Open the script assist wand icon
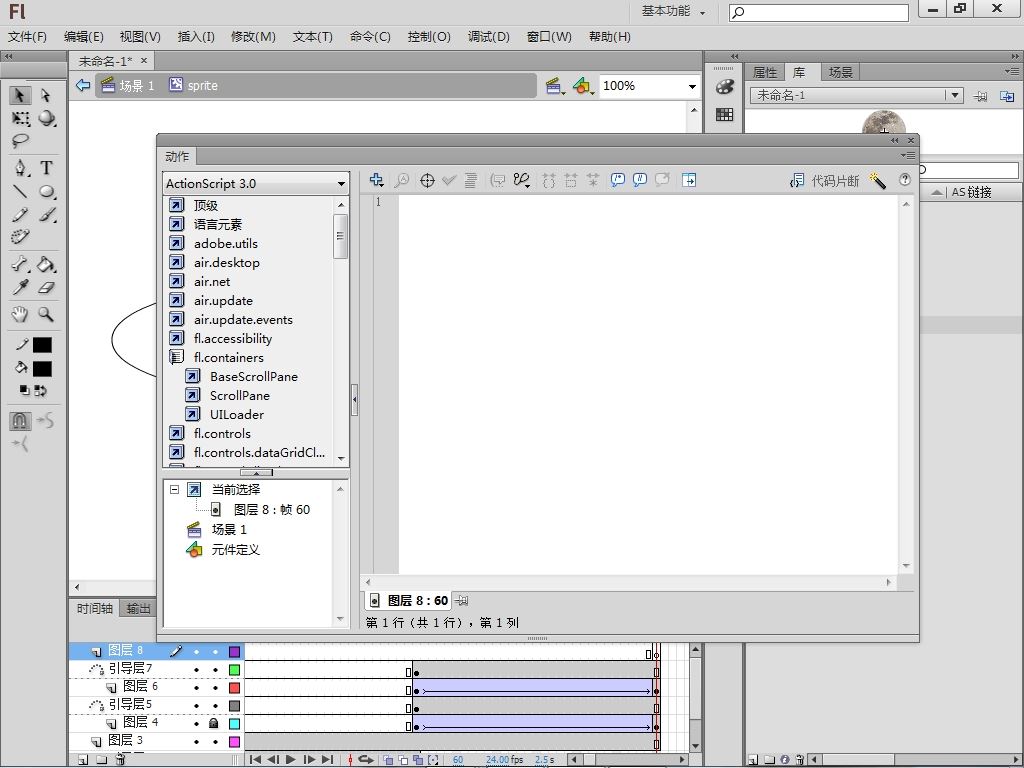 (x=877, y=180)
